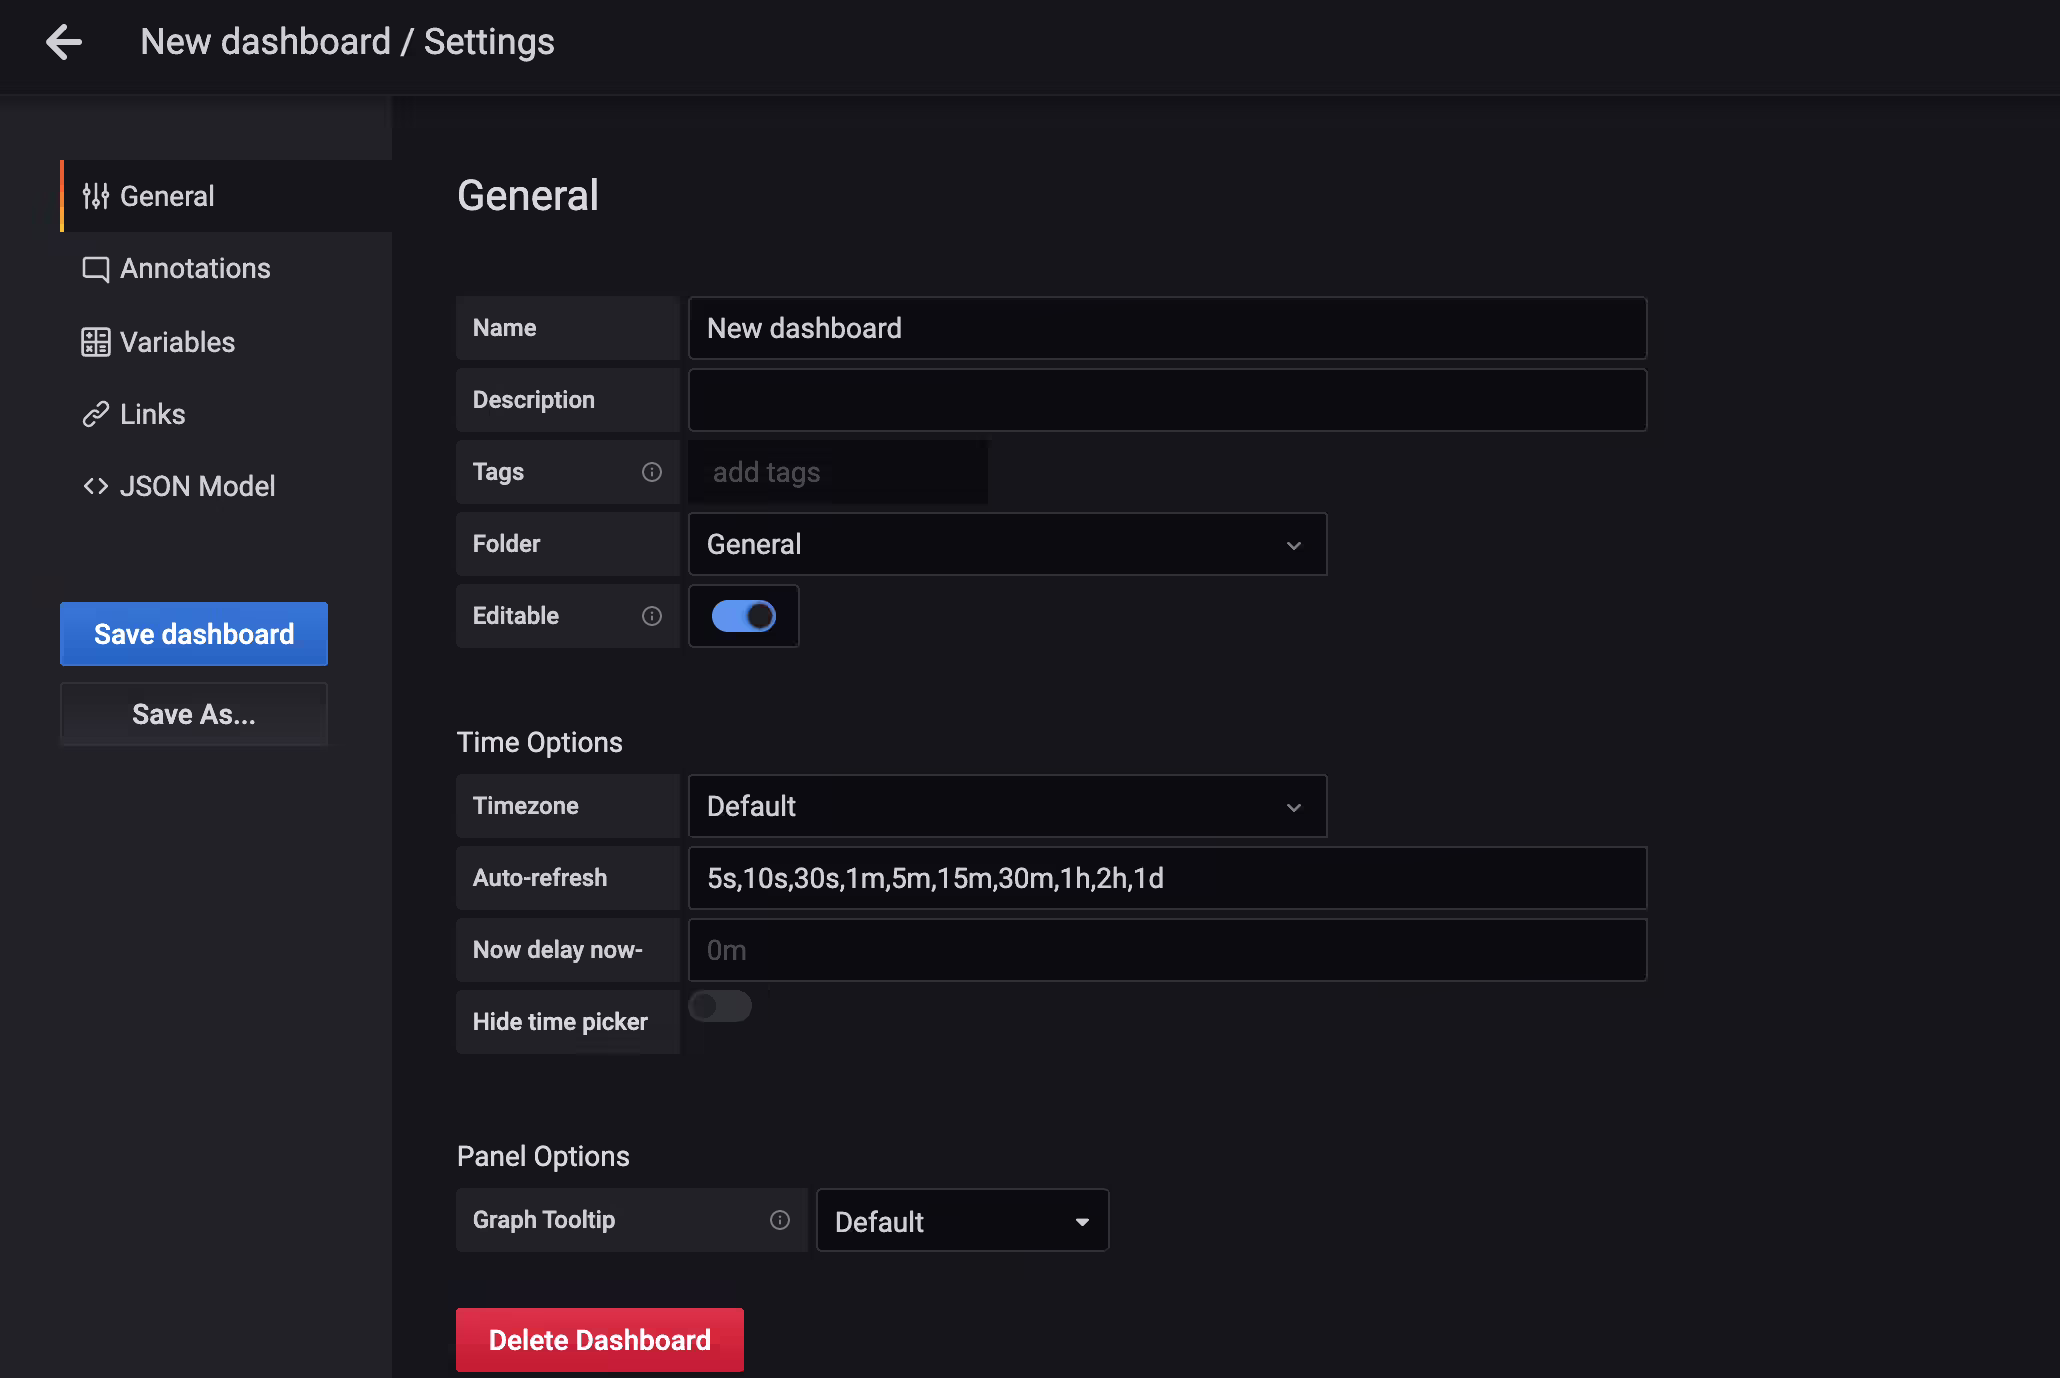Click the red Delete Dashboard button
This screenshot has height=1378, width=2060.
[x=600, y=1340]
